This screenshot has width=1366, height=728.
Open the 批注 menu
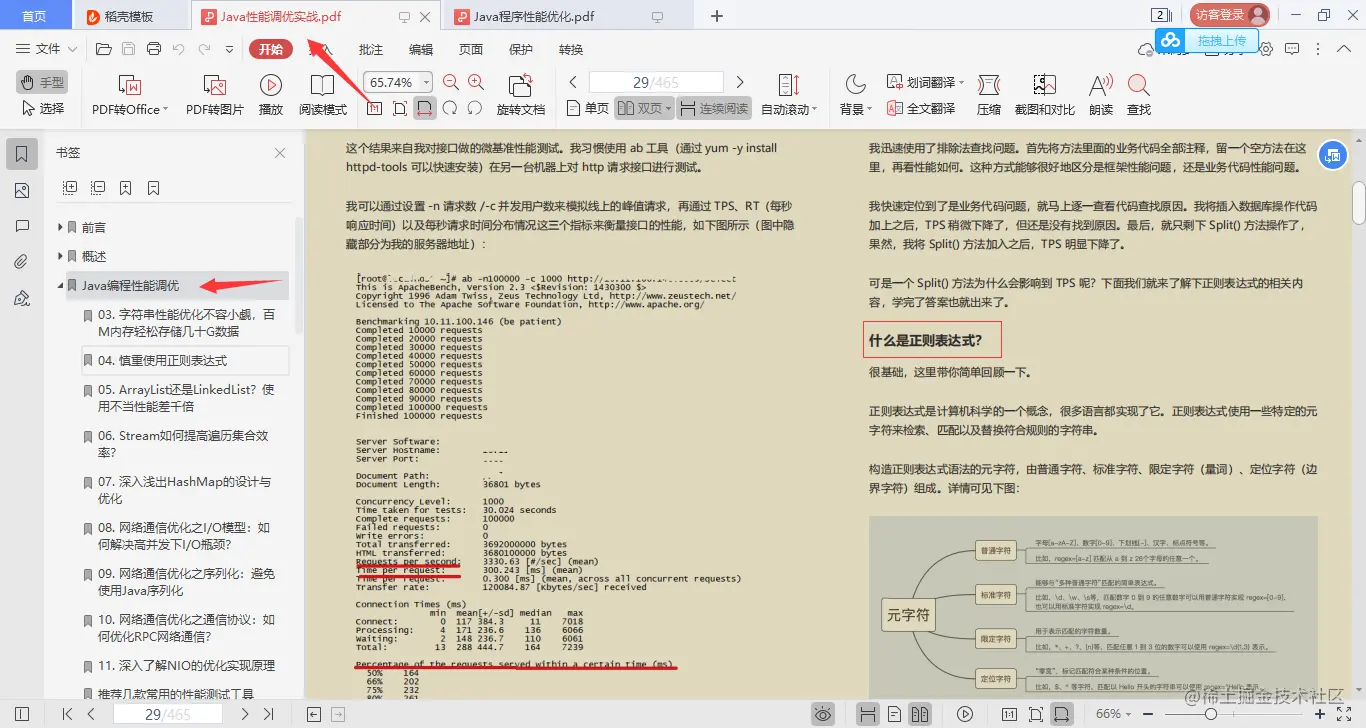(369, 48)
